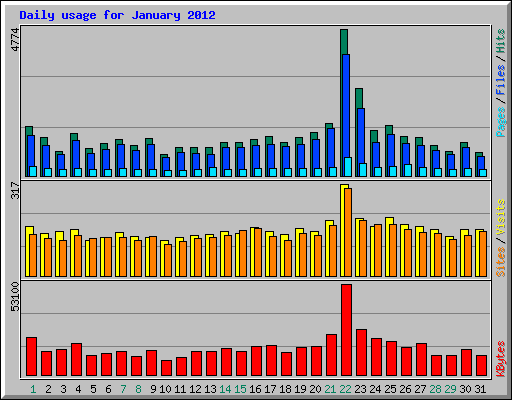
Task: Select the orange sites bar for day 16
Action: pos(258,252)
